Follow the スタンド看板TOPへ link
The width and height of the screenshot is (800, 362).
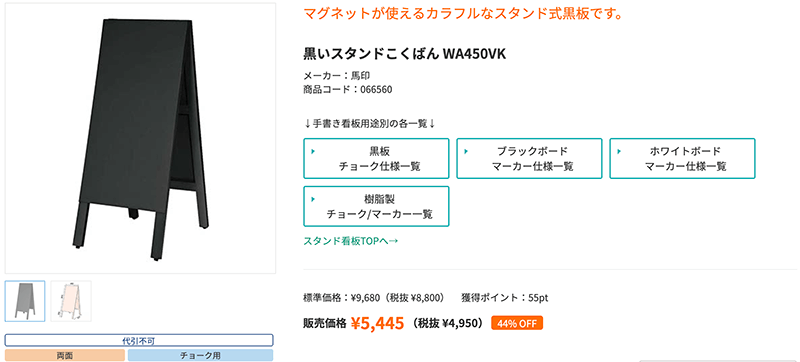351,241
